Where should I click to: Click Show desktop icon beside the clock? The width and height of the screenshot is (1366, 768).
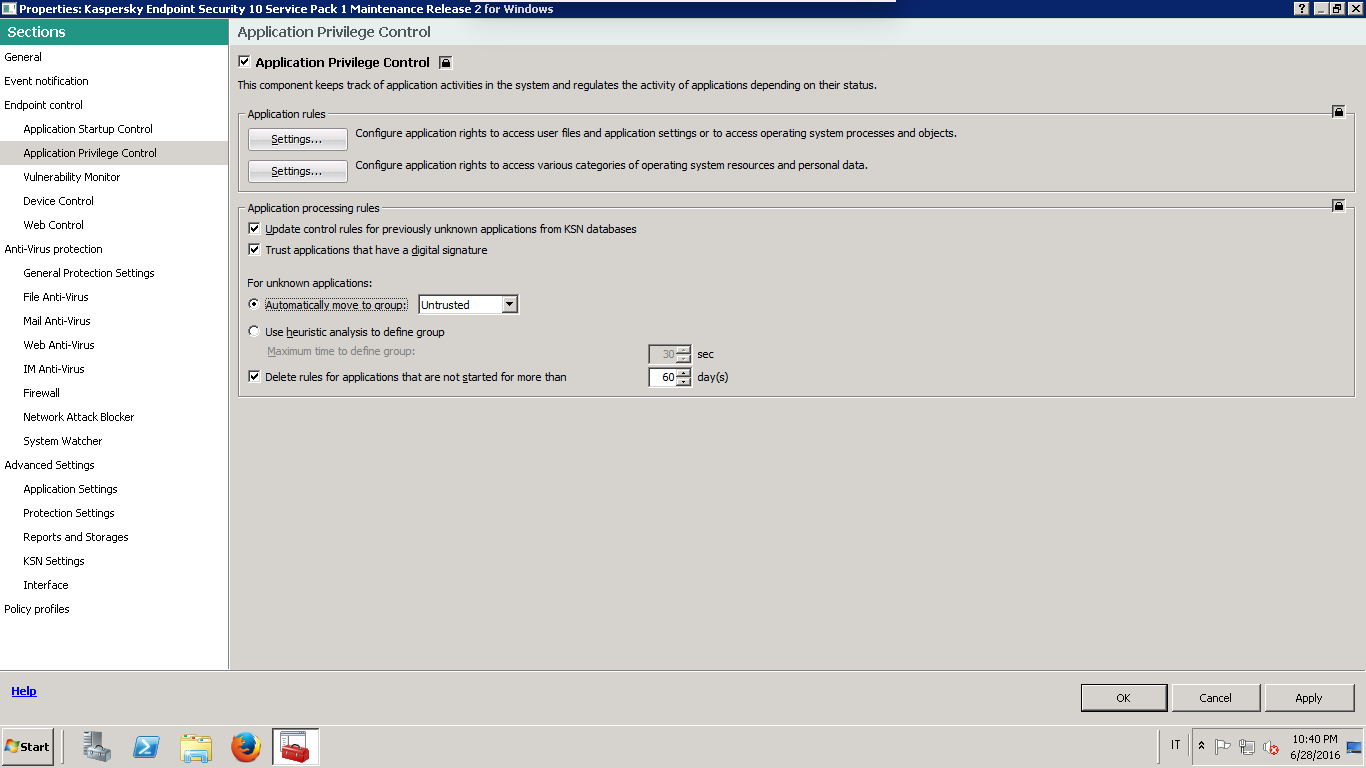(x=1355, y=747)
